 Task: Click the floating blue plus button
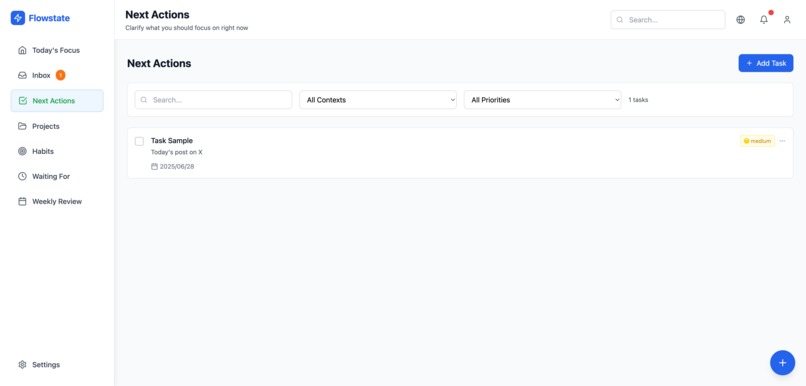782,363
